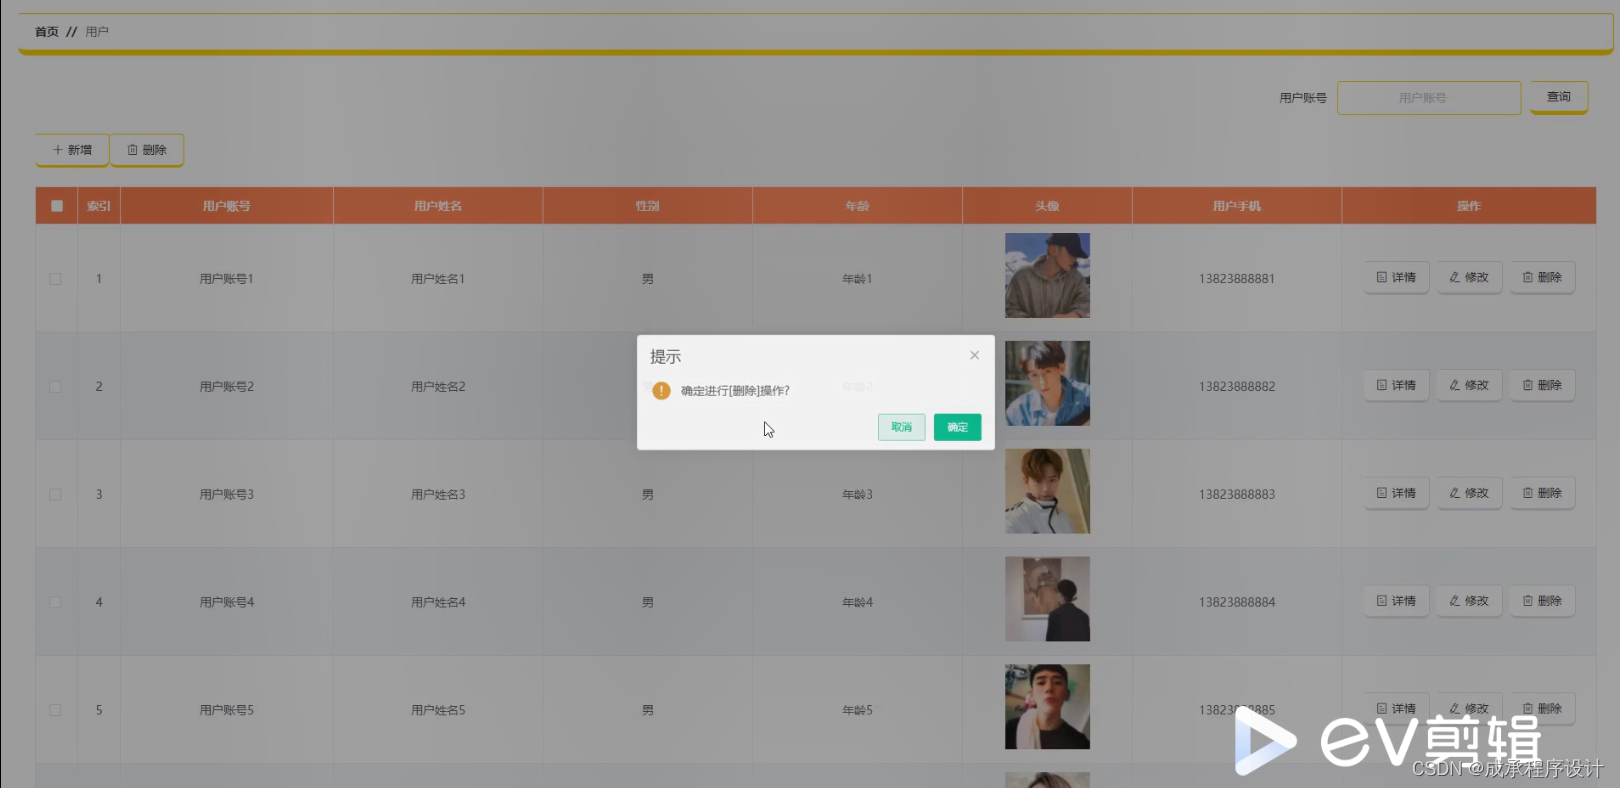
Task: Go to 首页 in the breadcrumb
Action: pyautogui.click(x=47, y=32)
